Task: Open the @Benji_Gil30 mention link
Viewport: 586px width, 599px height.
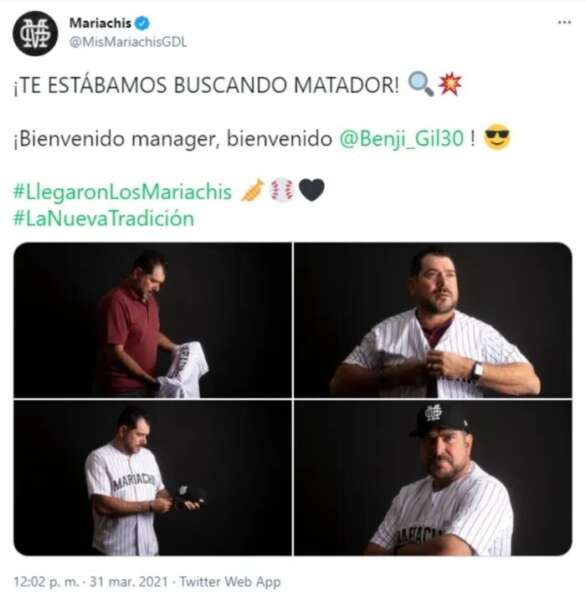Action: point(401,138)
